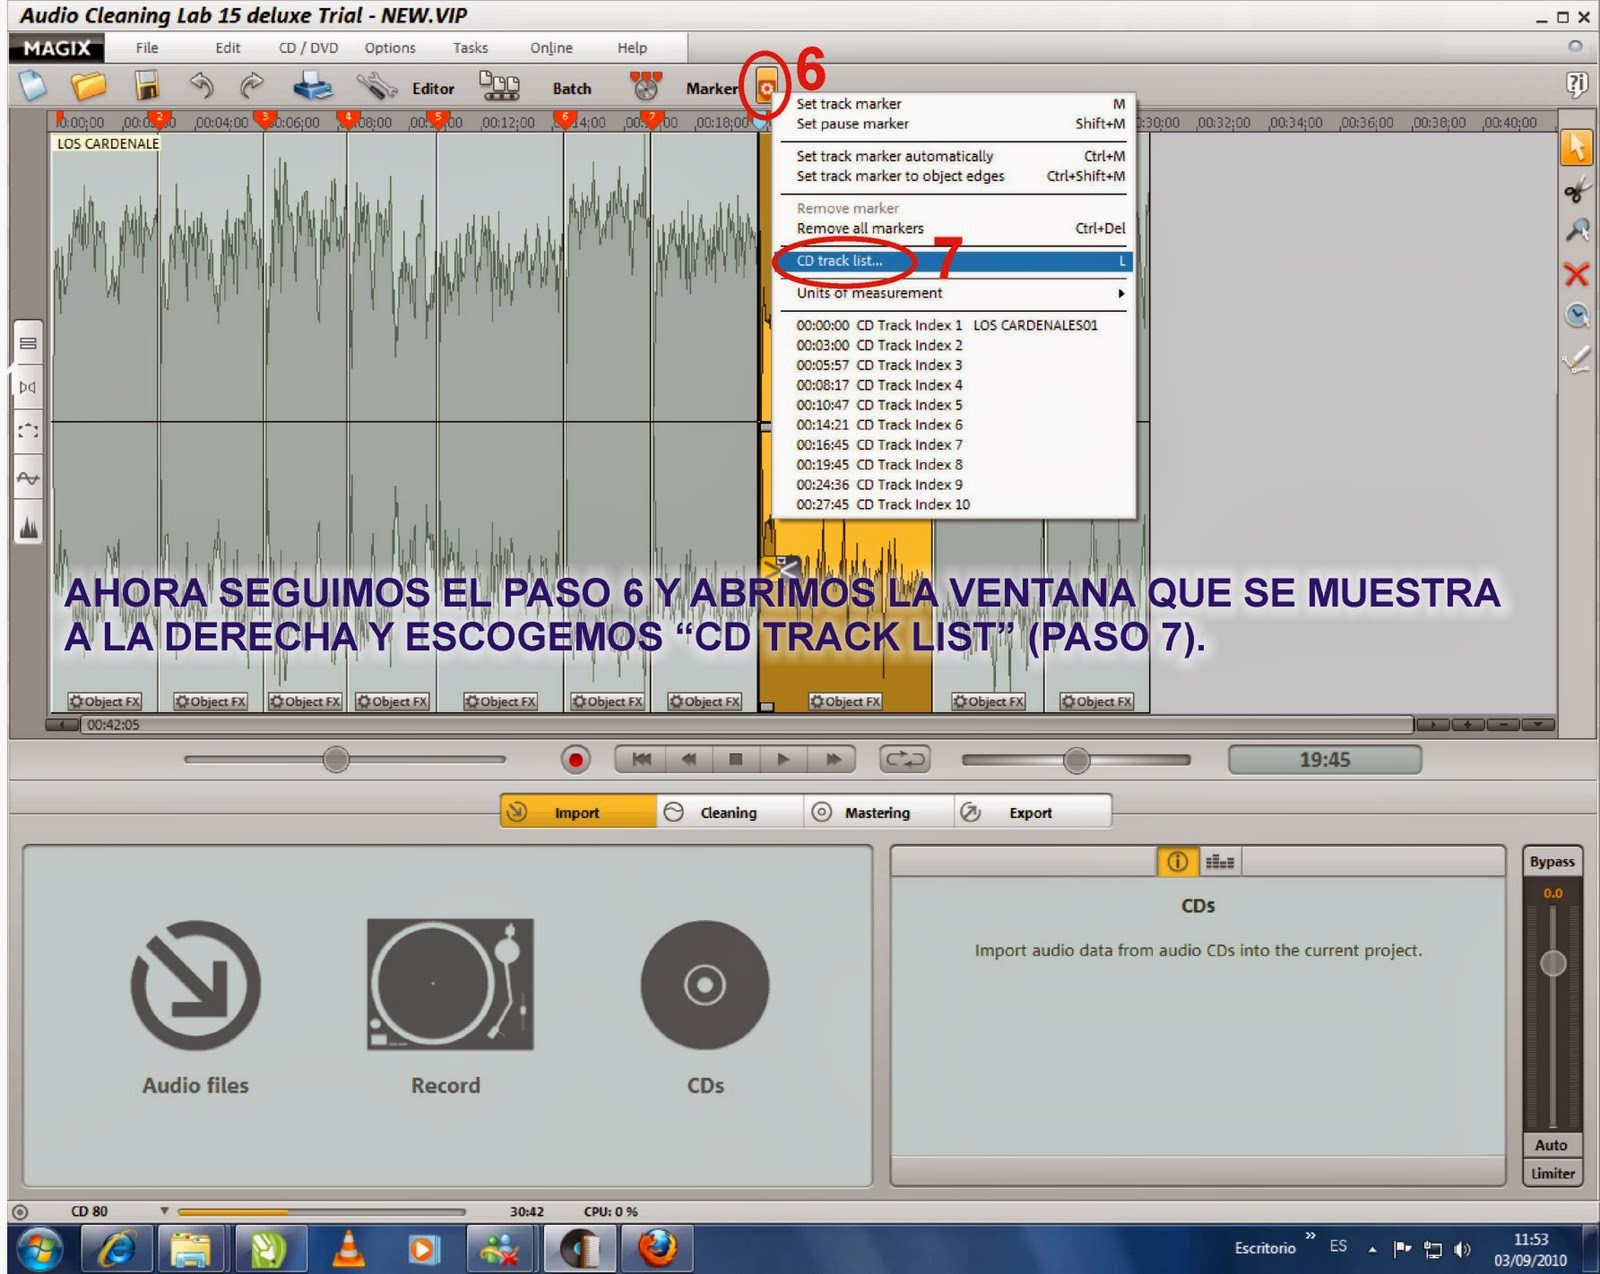Open the CD 80 dropdown arrow
Viewport: 1600px width, 1274px height.
(x=164, y=1211)
